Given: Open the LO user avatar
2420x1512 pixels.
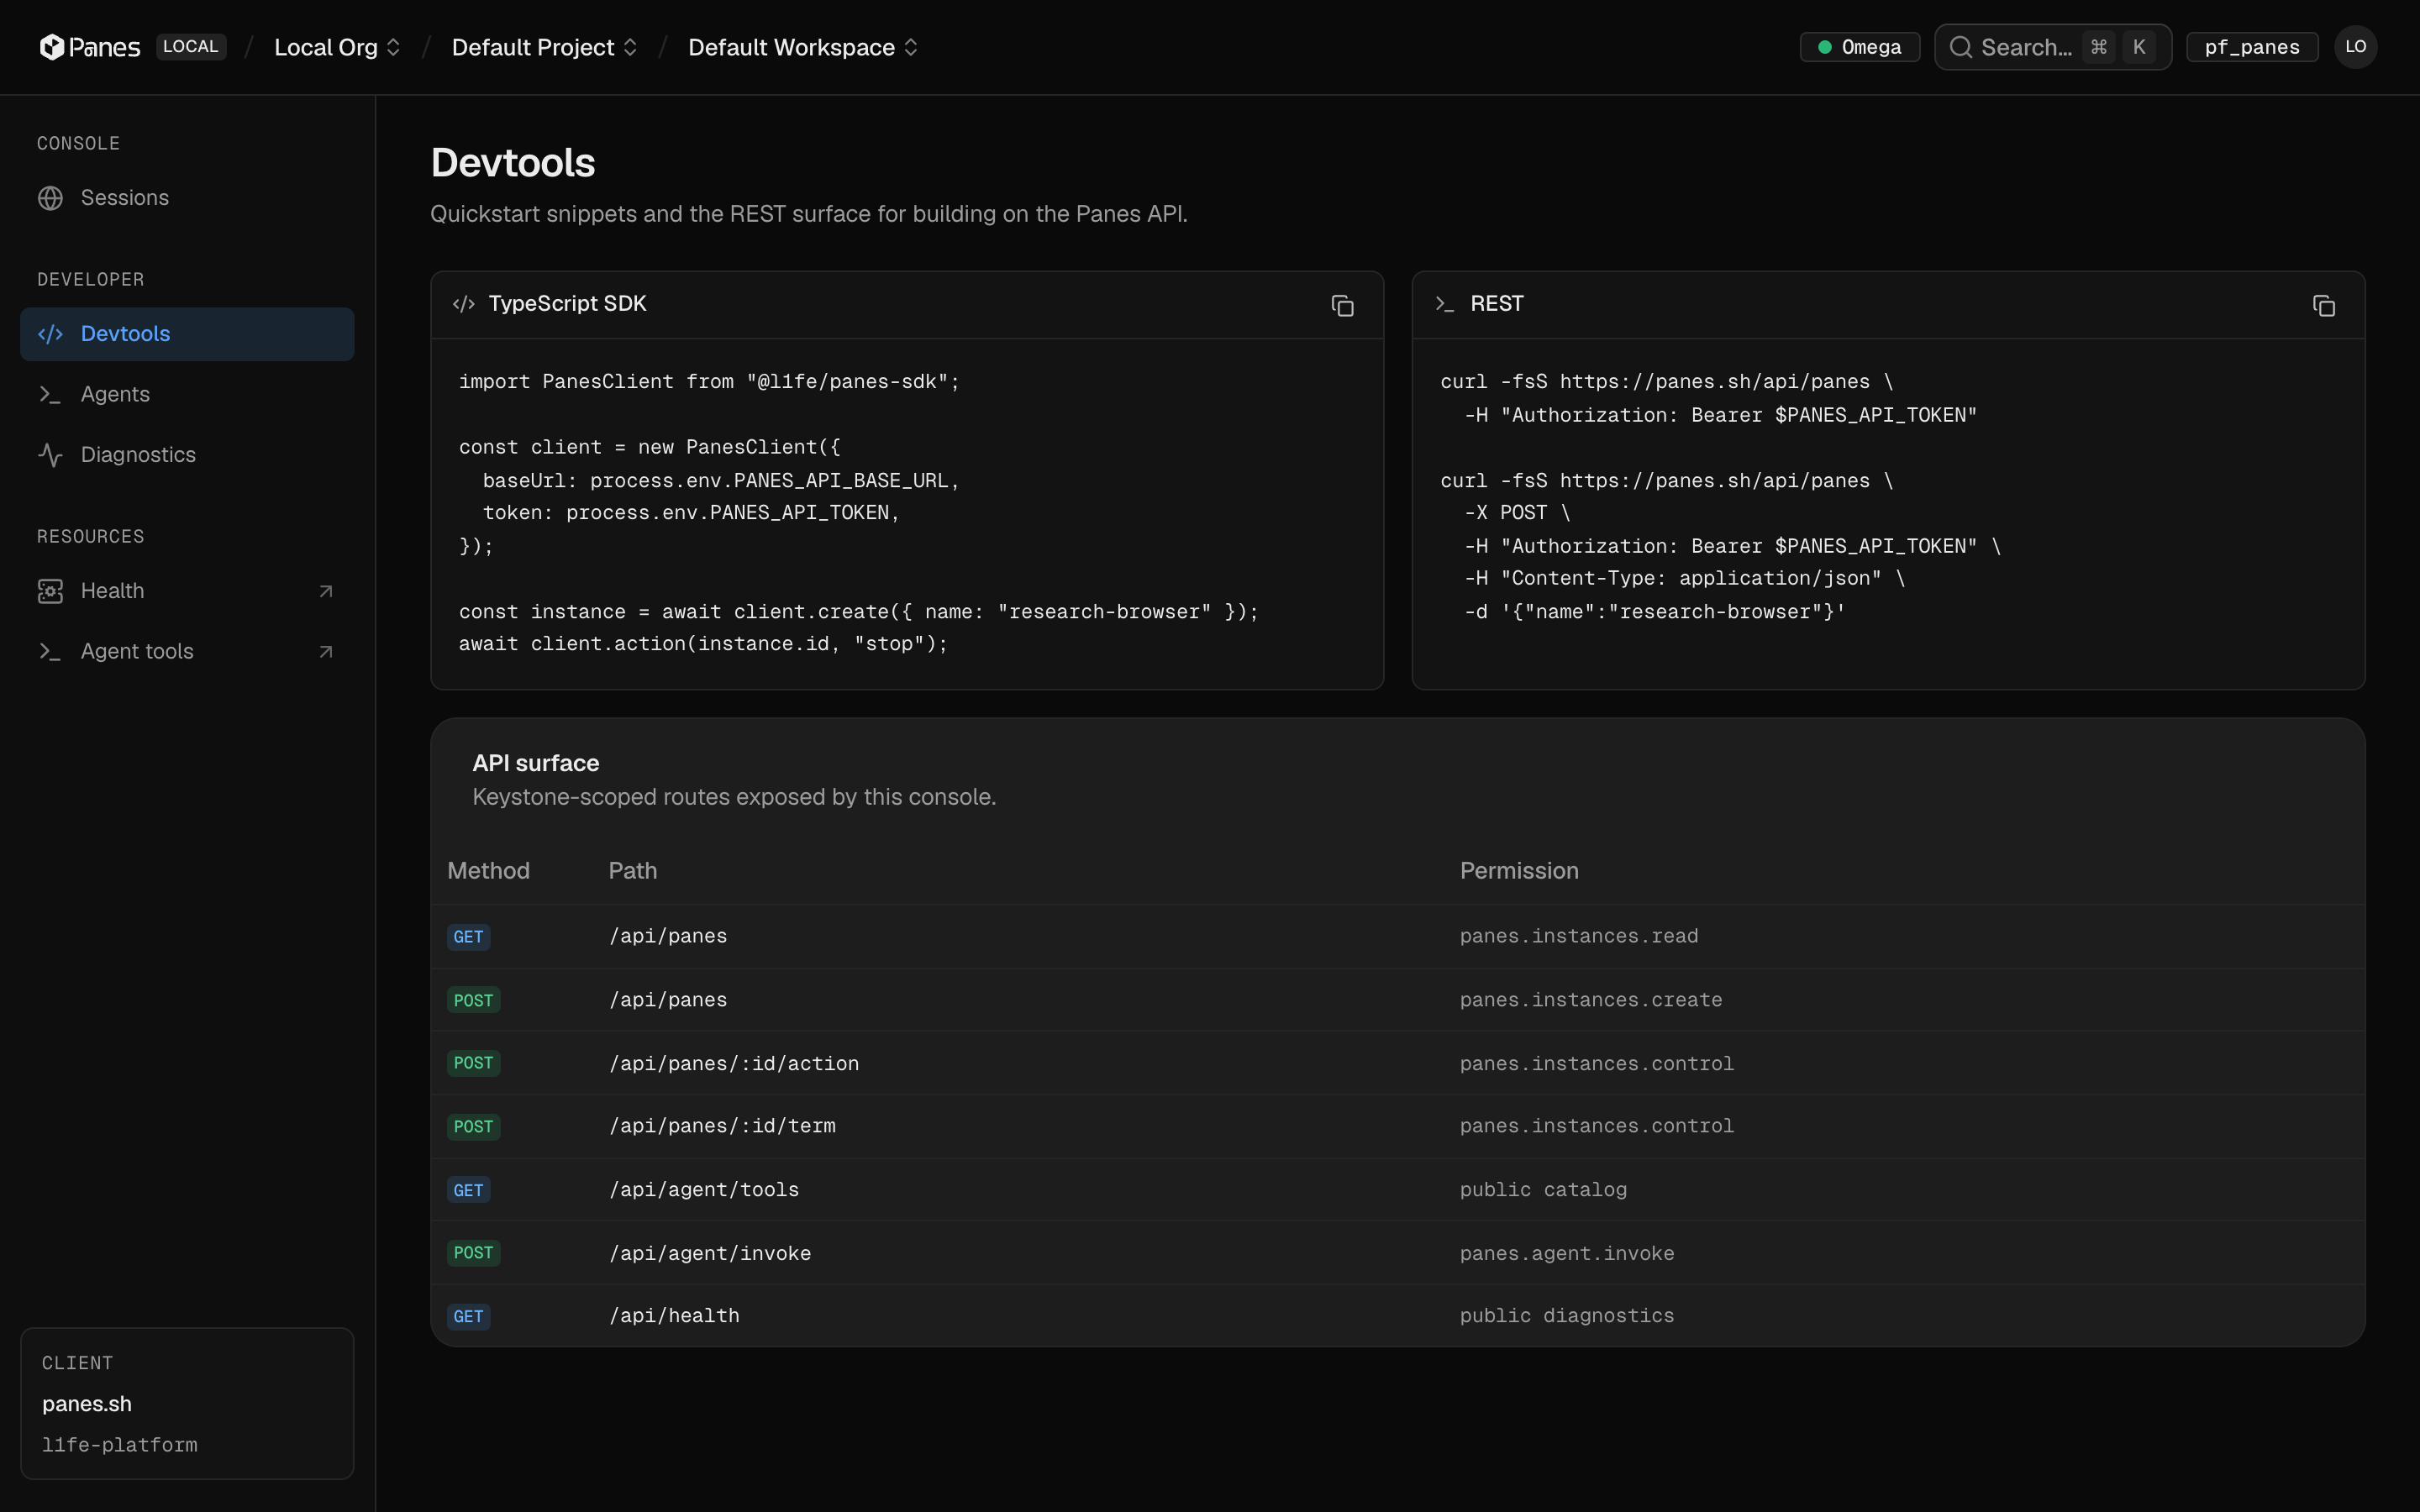Looking at the screenshot, I should 2355,47.
